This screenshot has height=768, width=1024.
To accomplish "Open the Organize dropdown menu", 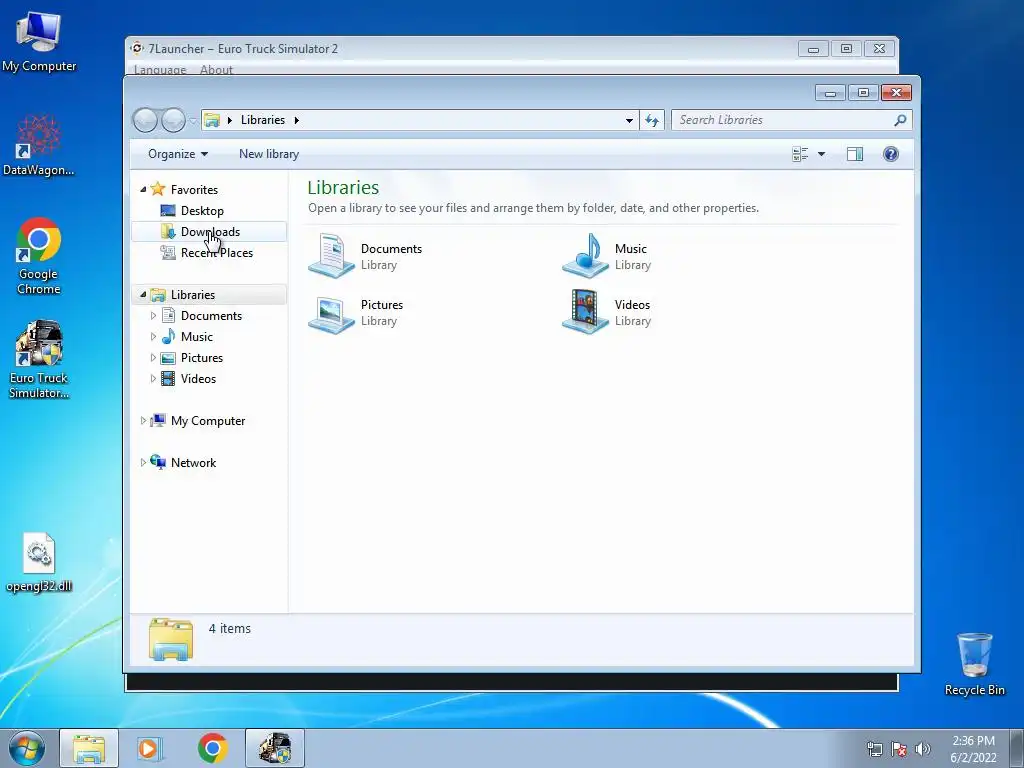I will [x=178, y=154].
